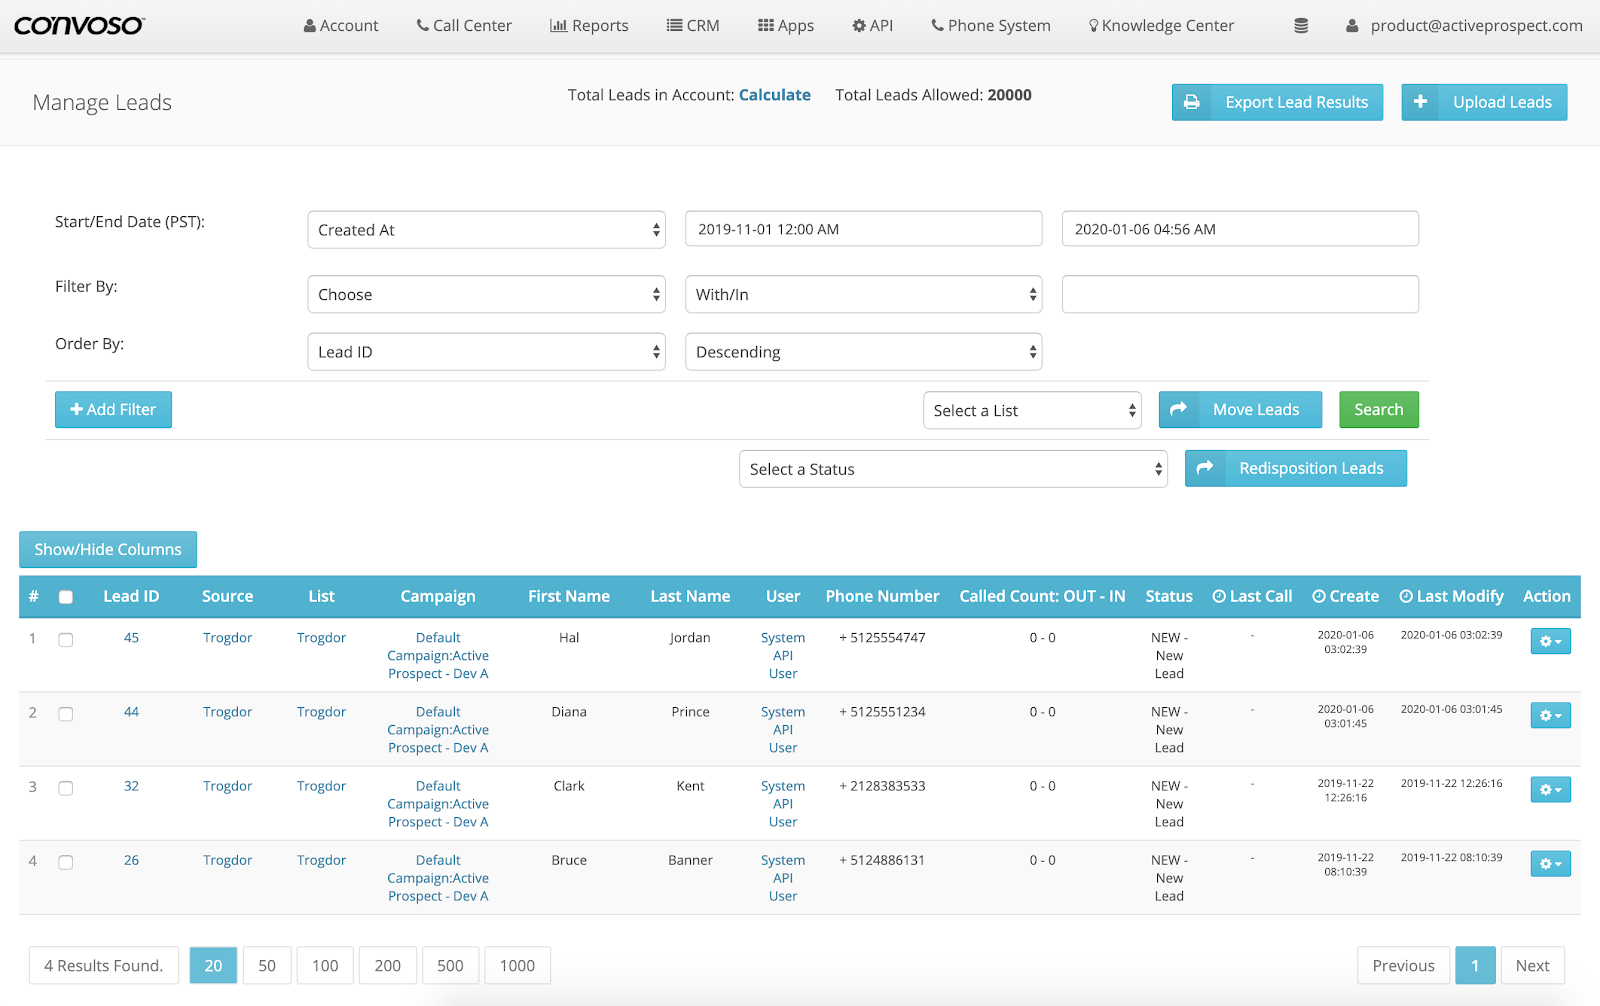Check the box for lead 32 Clark Kent
This screenshot has height=1006, width=1600.
(66, 788)
